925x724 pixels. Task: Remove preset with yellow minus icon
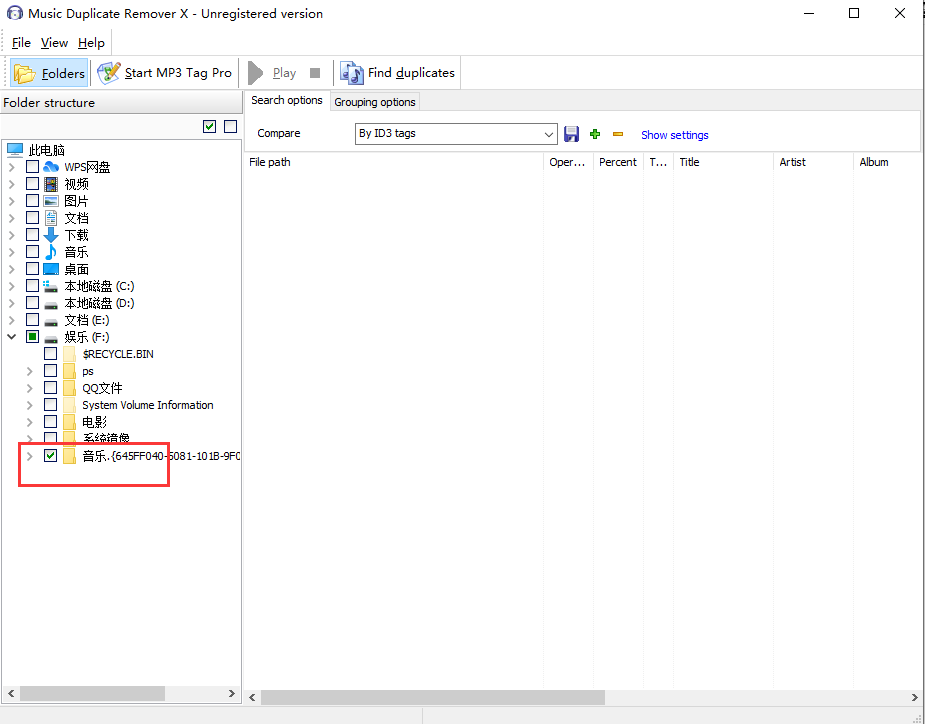coord(618,134)
